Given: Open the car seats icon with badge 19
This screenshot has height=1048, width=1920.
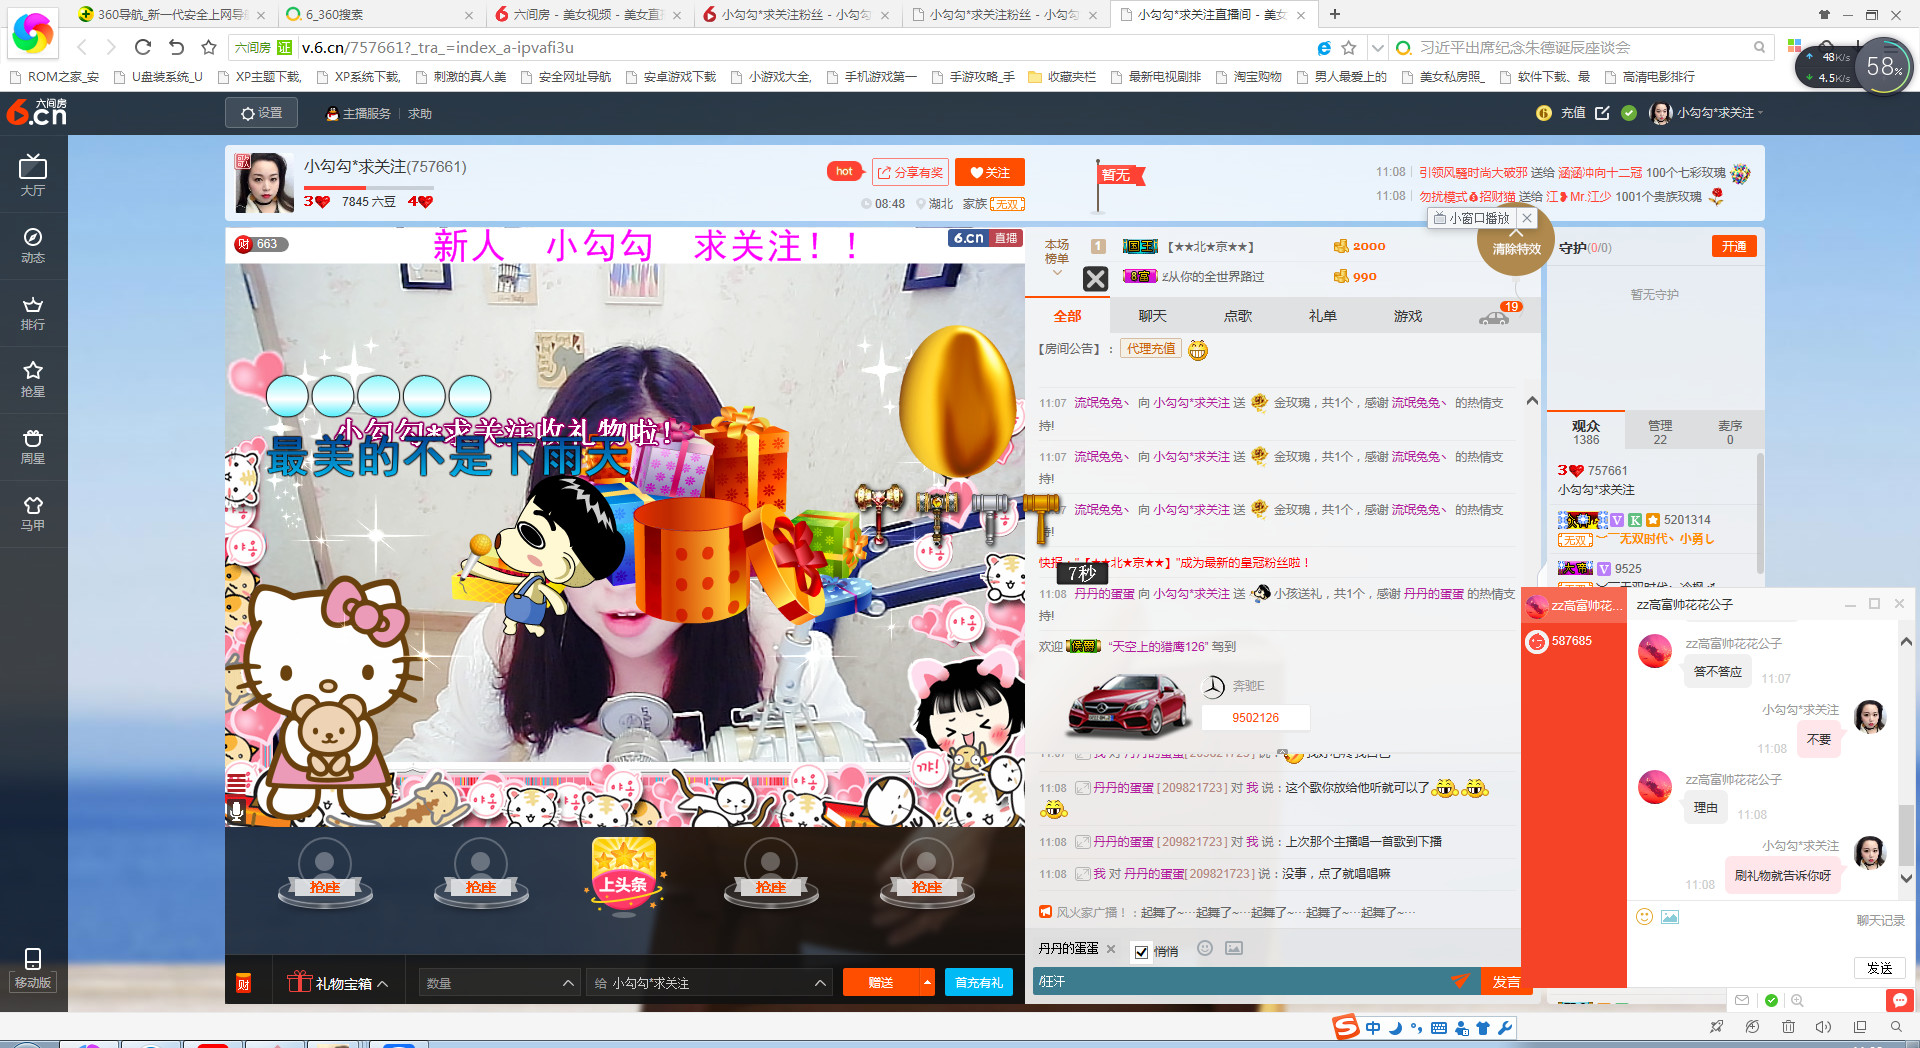Looking at the screenshot, I should (x=1495, y=316).
